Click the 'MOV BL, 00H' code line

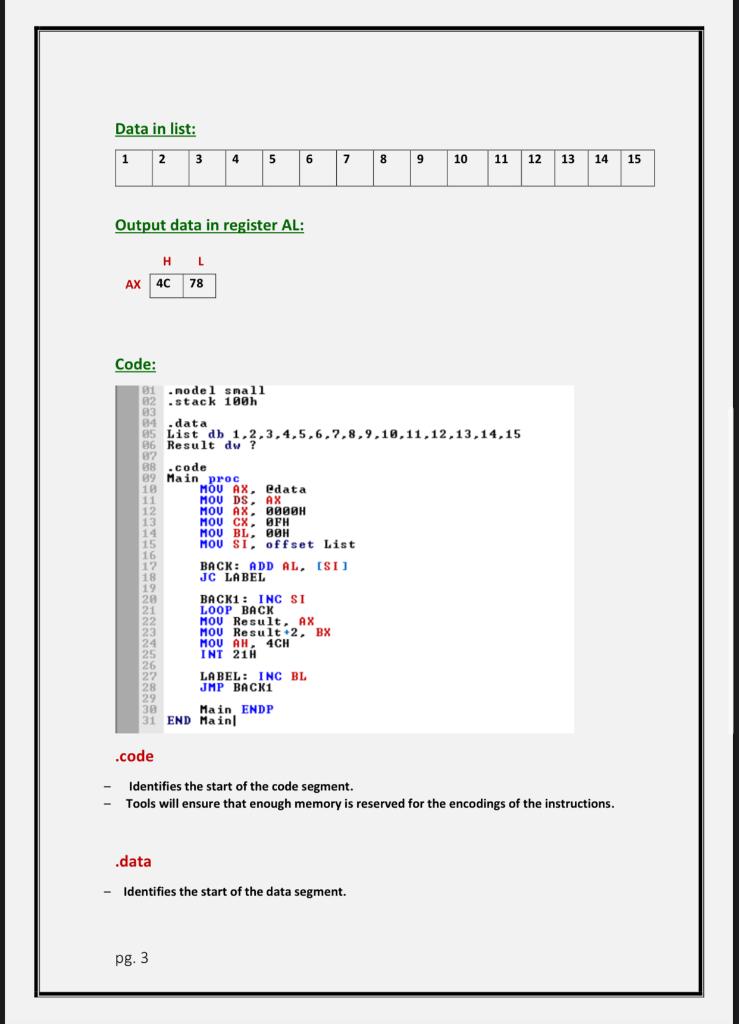(x=245, y=534)
